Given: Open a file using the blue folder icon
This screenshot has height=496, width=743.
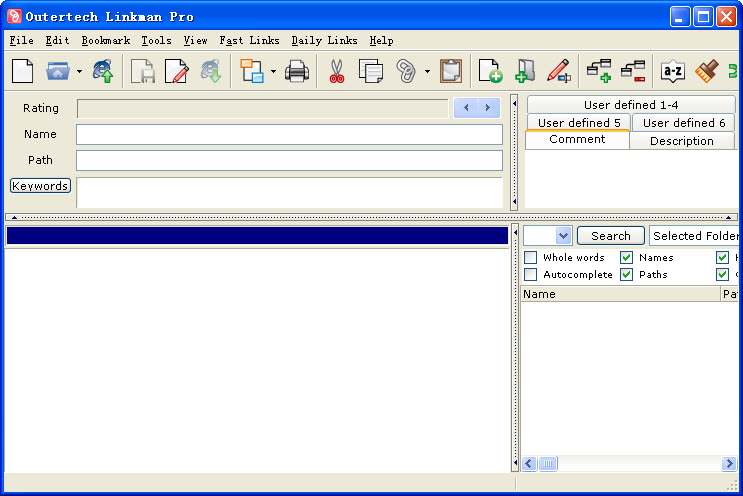Looking at the screenshot, I should point(58,72).
